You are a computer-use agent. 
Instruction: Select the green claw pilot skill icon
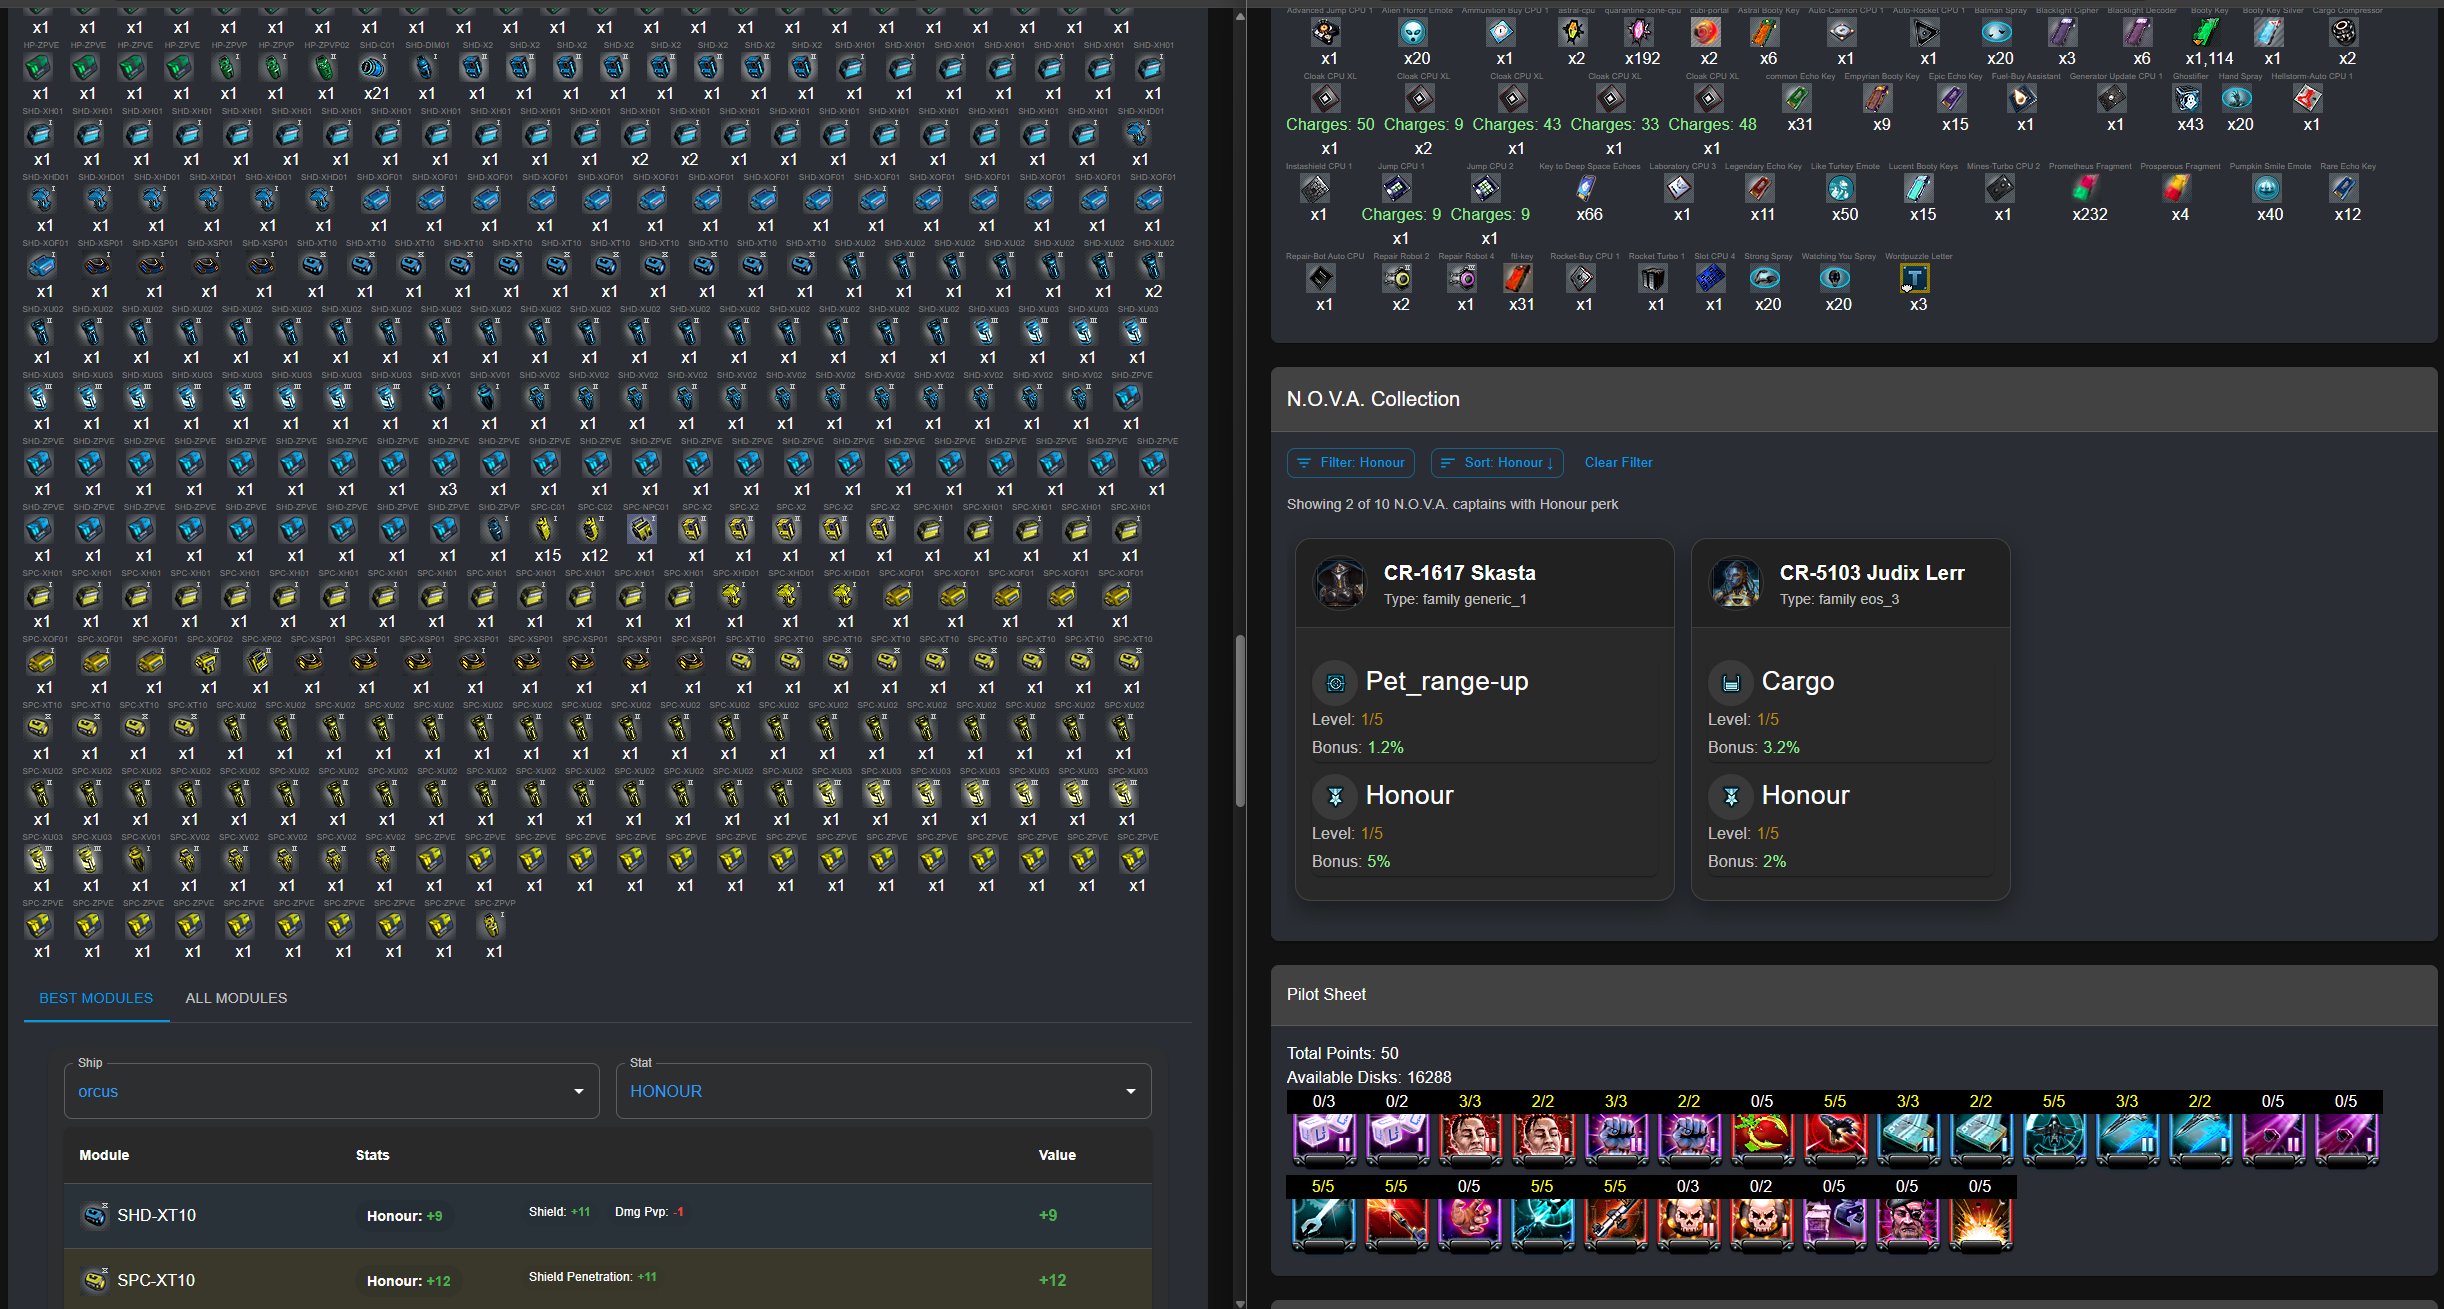pos(1762,1139)
